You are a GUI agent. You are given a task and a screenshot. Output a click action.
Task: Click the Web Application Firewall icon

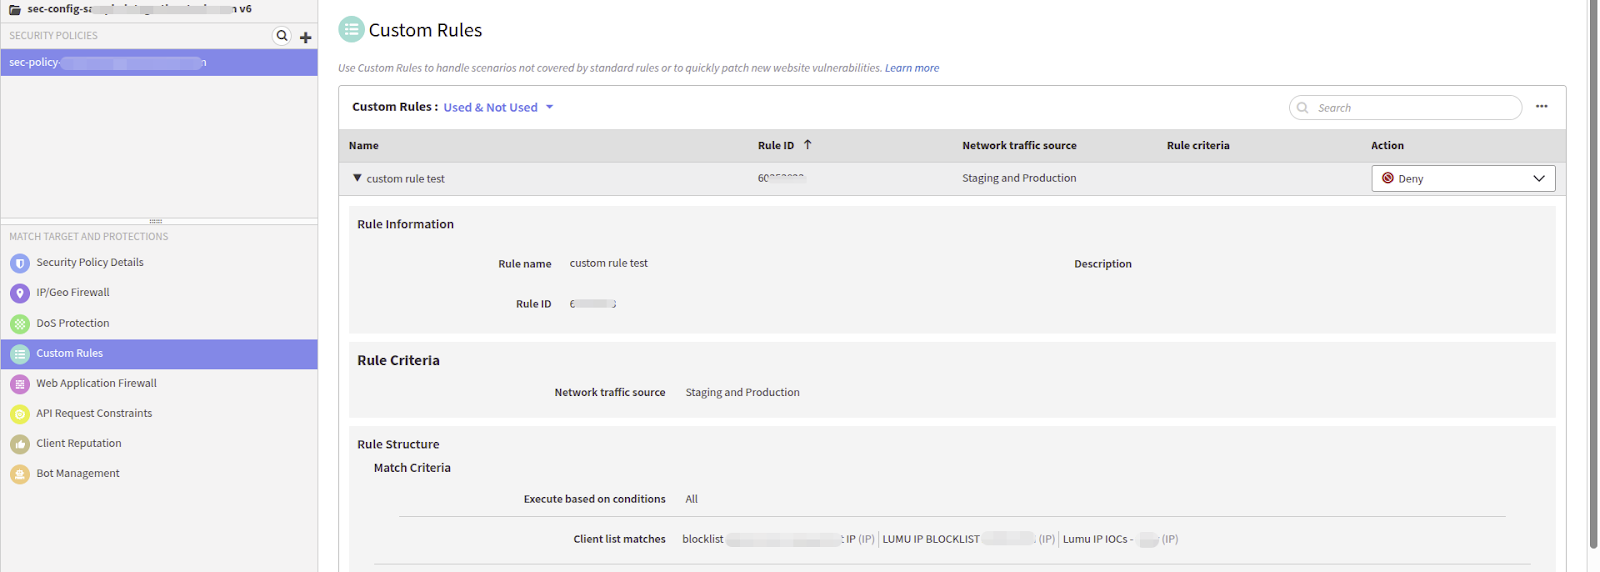click(20, 384)
